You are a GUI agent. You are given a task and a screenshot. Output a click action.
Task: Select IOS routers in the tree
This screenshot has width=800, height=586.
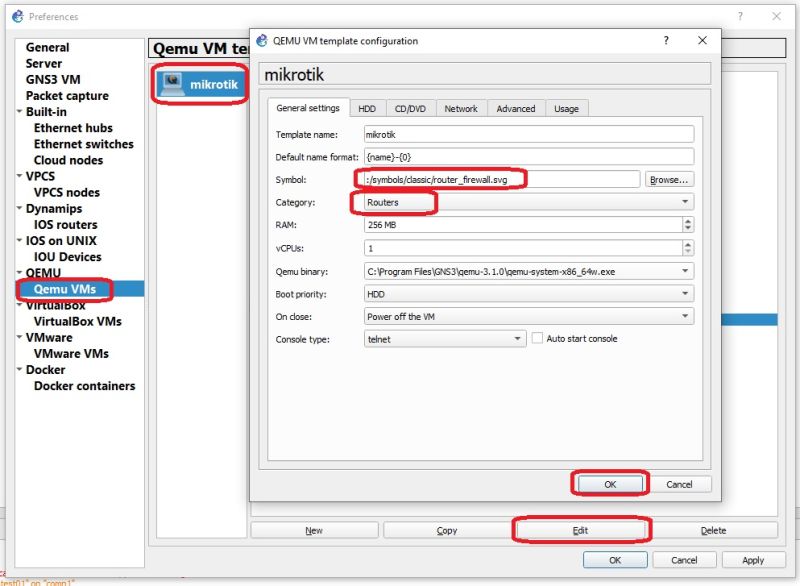coord(65,224)
